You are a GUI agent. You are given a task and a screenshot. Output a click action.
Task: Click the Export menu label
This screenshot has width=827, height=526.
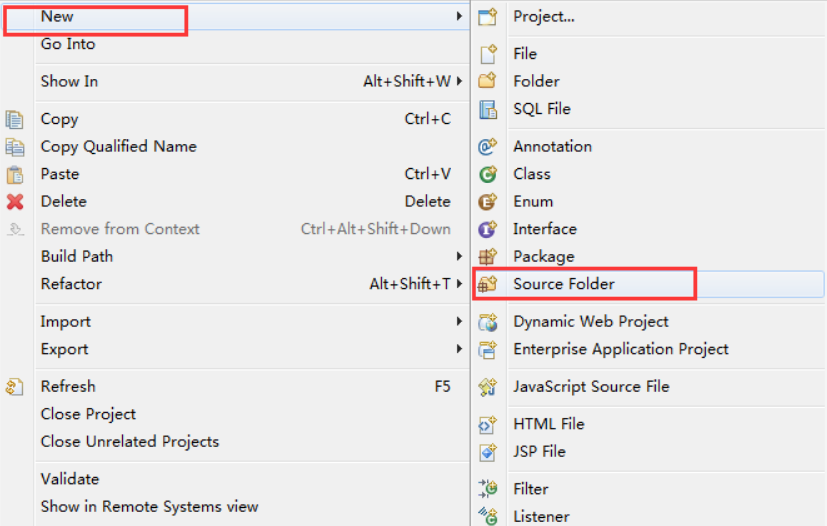[x=64, y=349]
